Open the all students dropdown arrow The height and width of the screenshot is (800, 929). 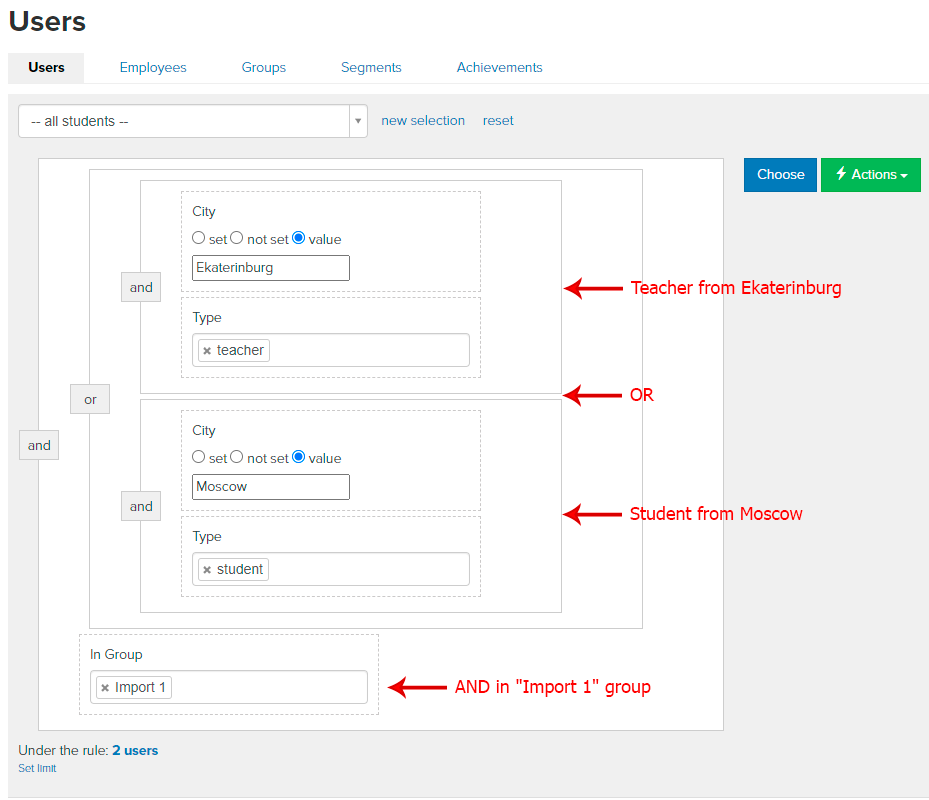point(358,121)
